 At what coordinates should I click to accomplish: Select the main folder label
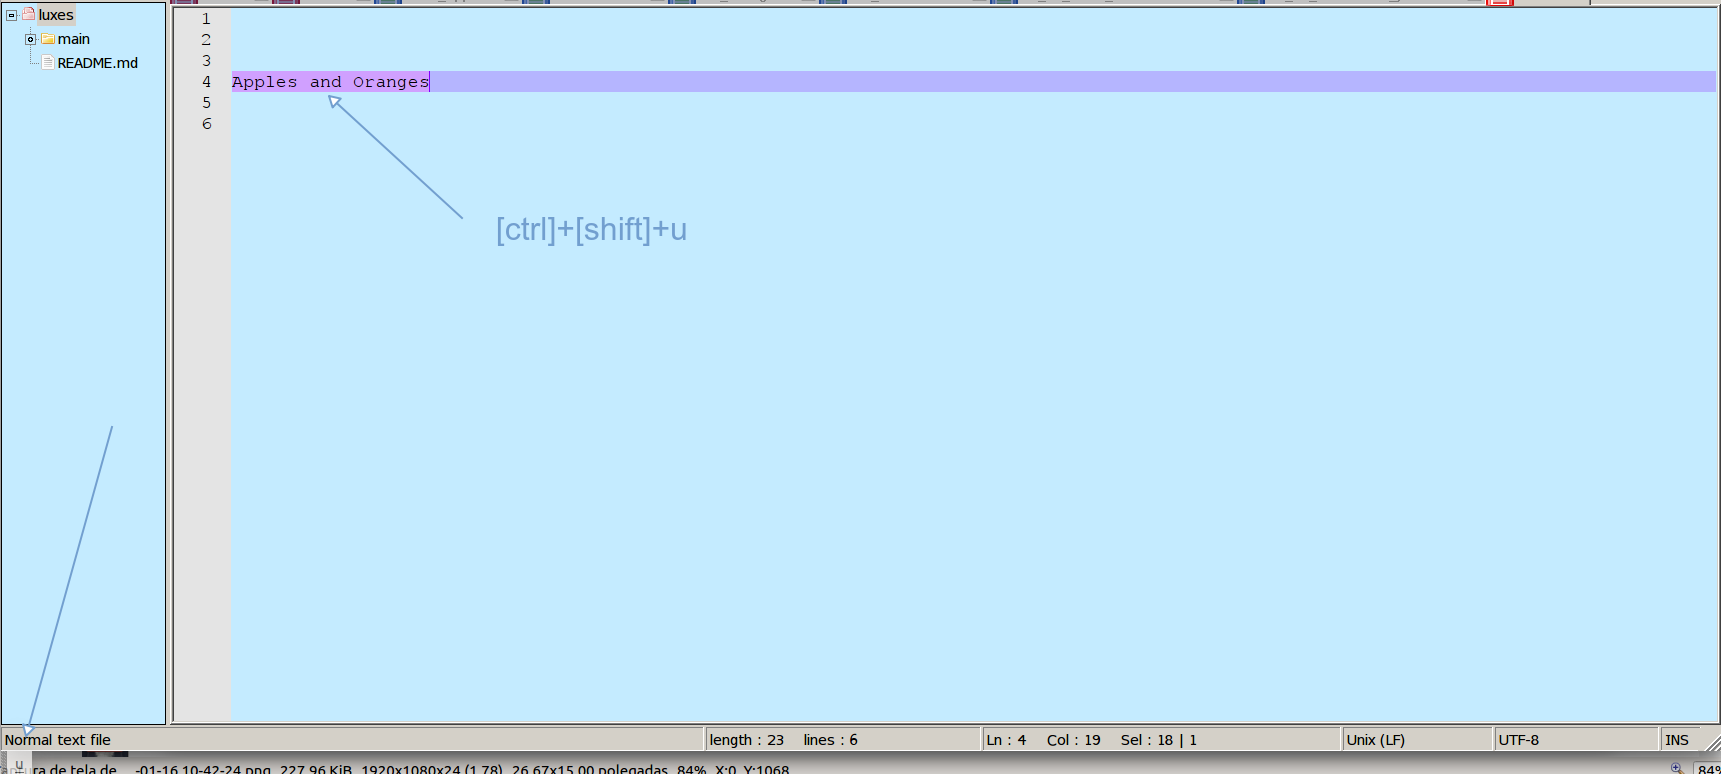point(74,39)
